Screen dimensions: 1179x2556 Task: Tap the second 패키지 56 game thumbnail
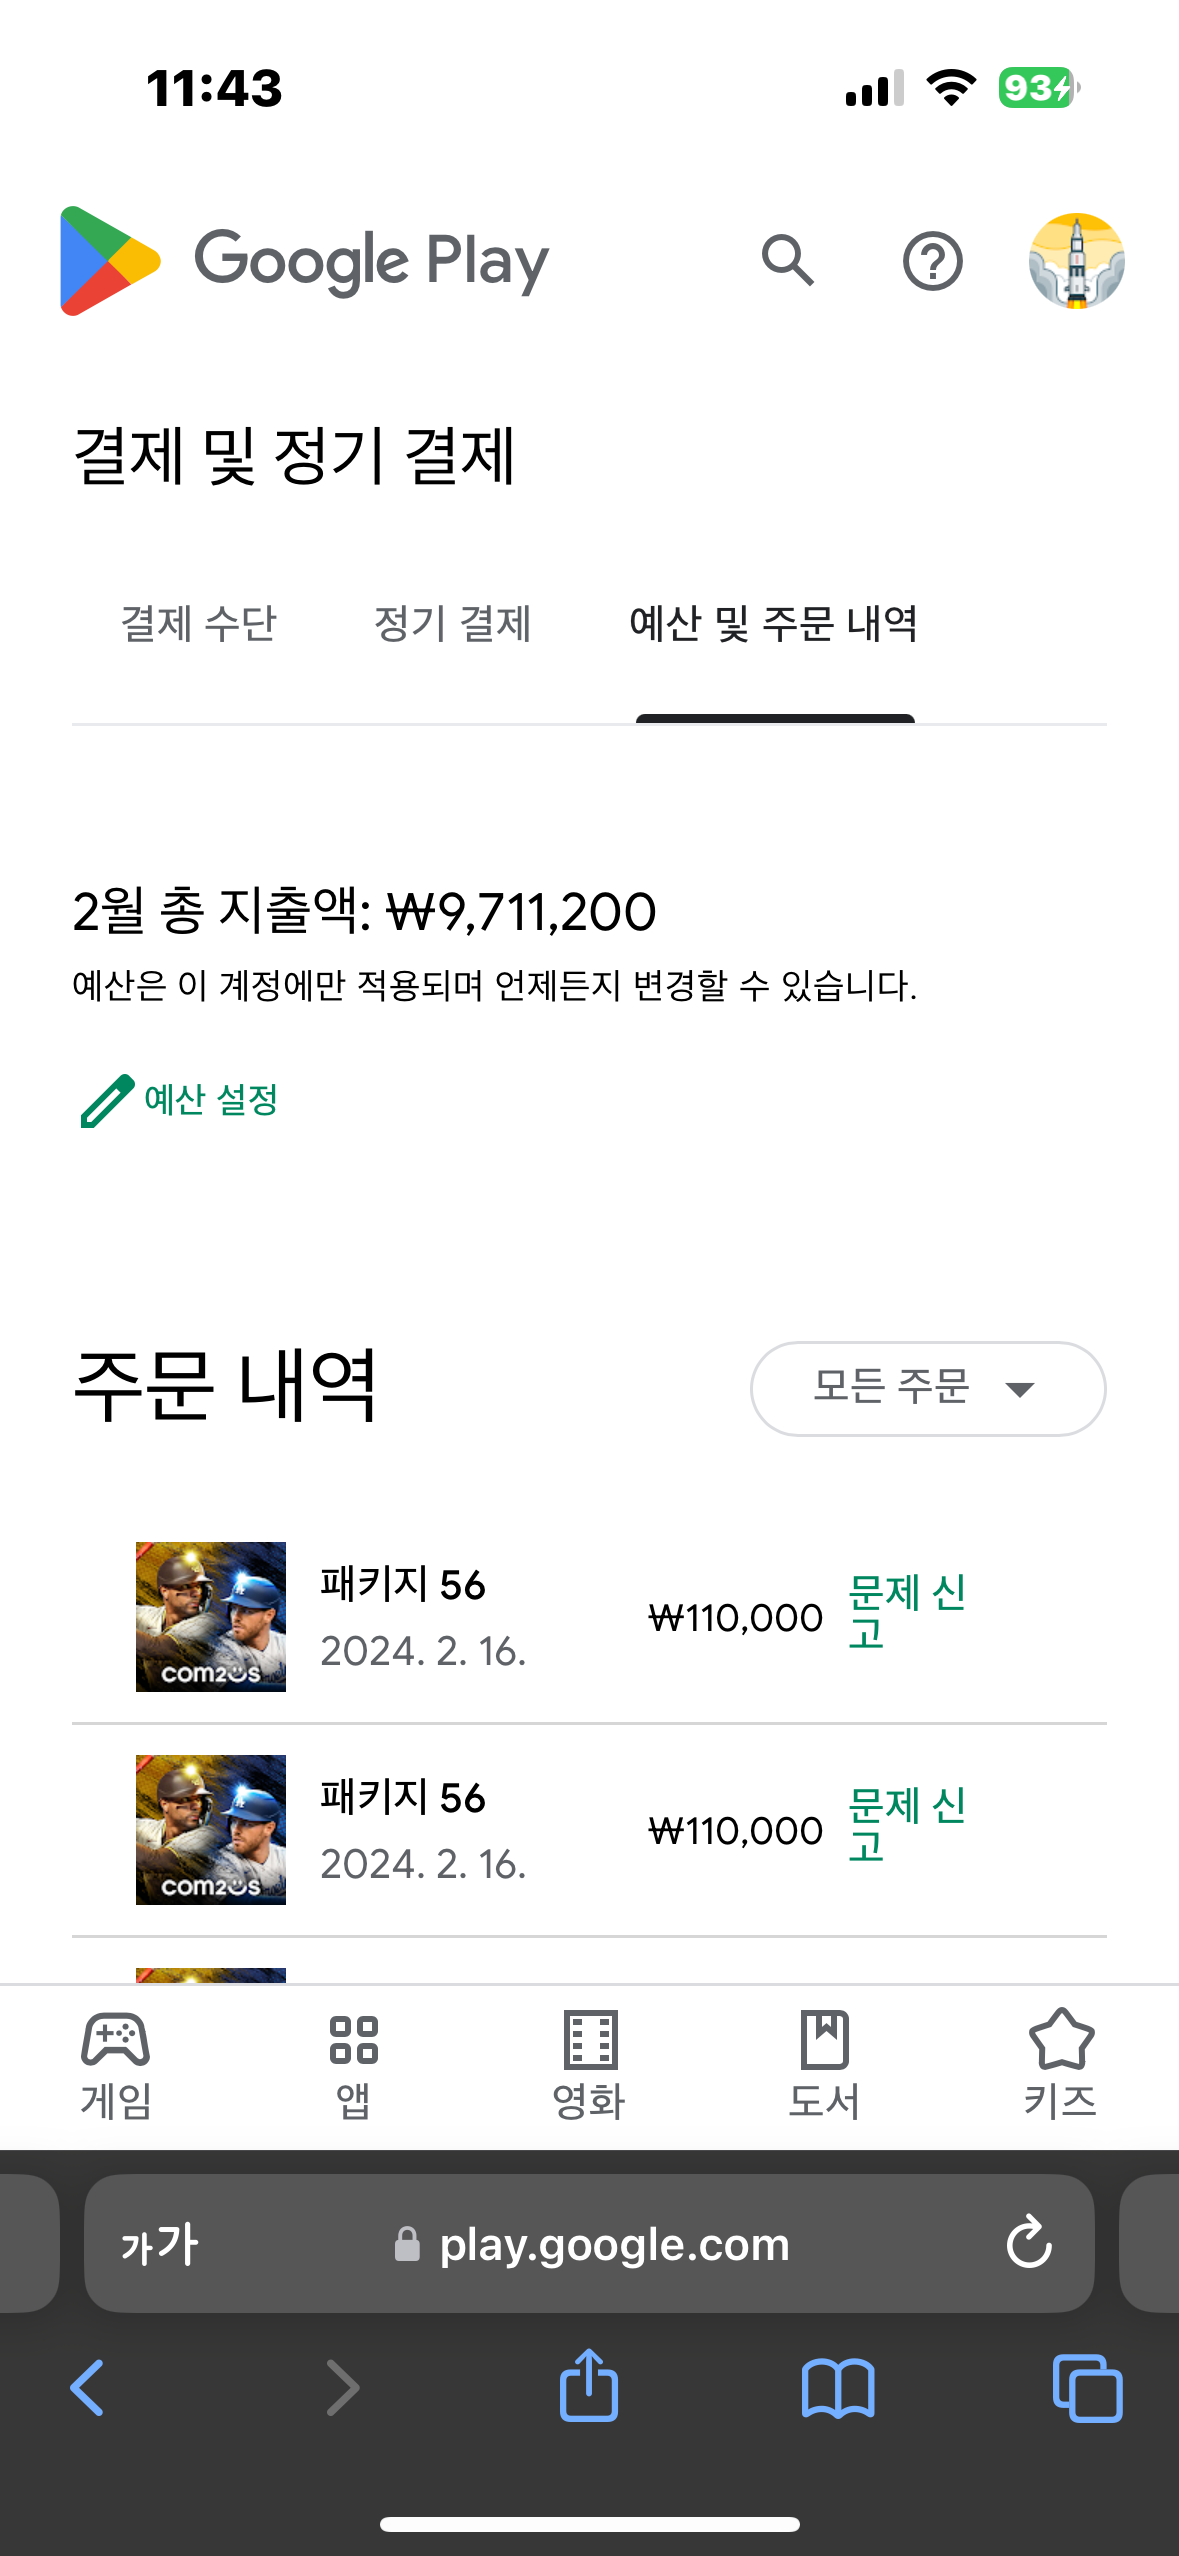(x=211, y=1829)
